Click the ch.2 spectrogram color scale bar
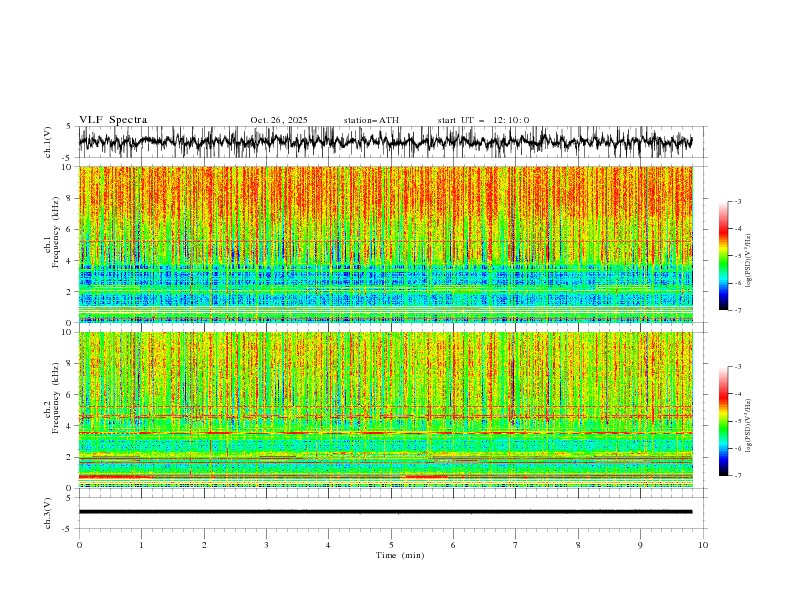 (723, 421)
